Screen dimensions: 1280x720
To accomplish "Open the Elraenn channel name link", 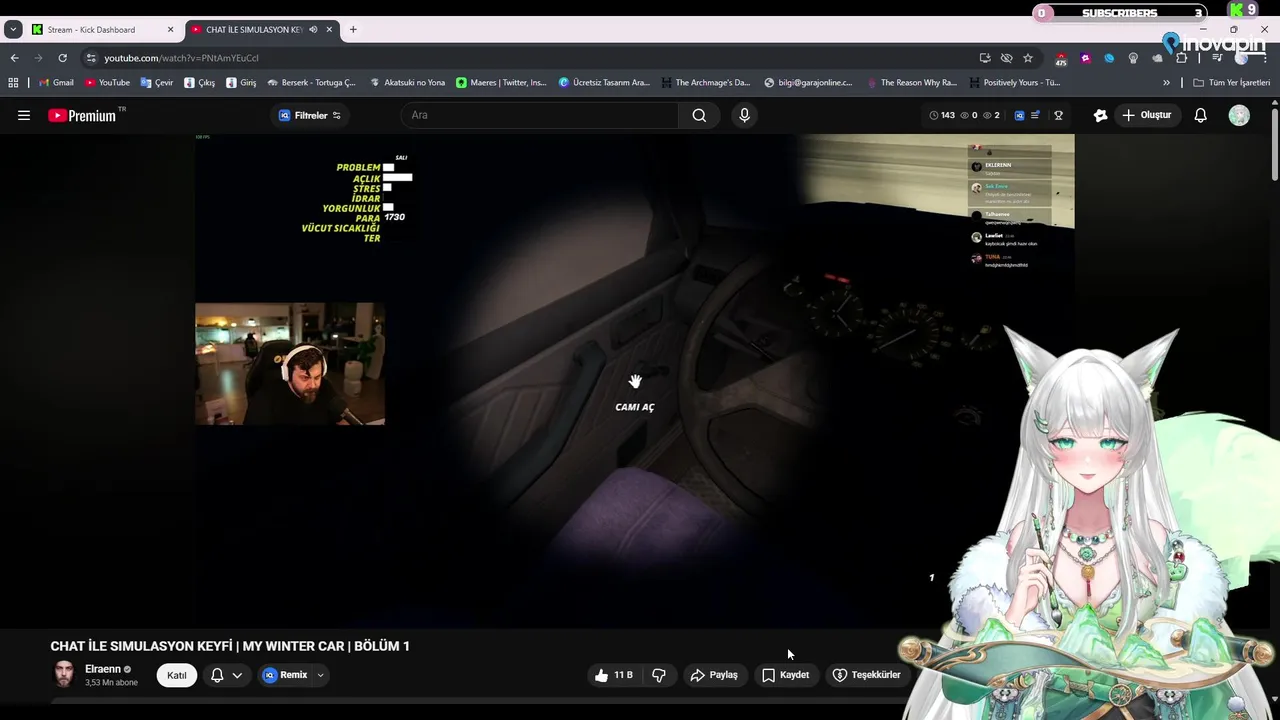I will point(103,669).
